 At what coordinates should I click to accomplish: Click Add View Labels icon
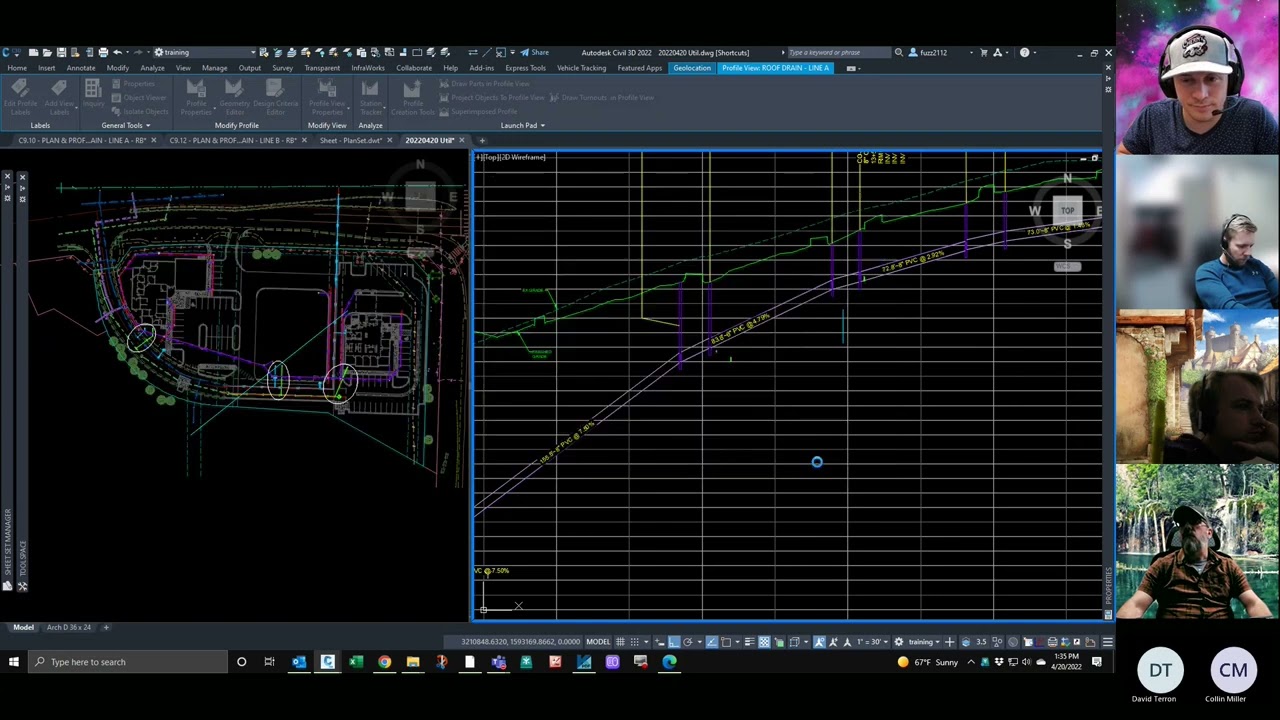58,95
